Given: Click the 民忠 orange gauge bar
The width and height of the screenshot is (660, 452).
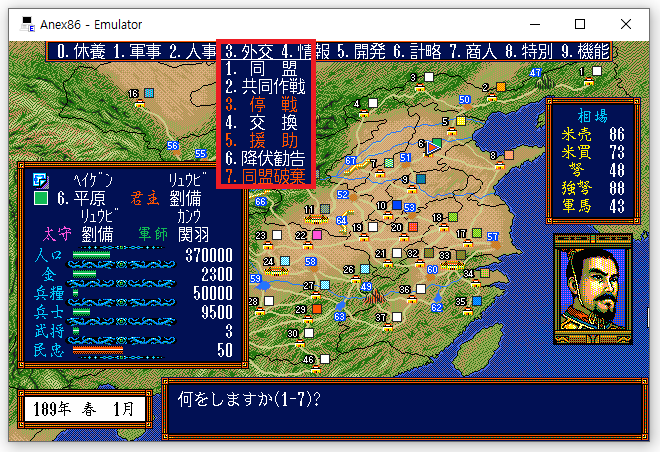Looking at the screenshot, I should [98, 350].
